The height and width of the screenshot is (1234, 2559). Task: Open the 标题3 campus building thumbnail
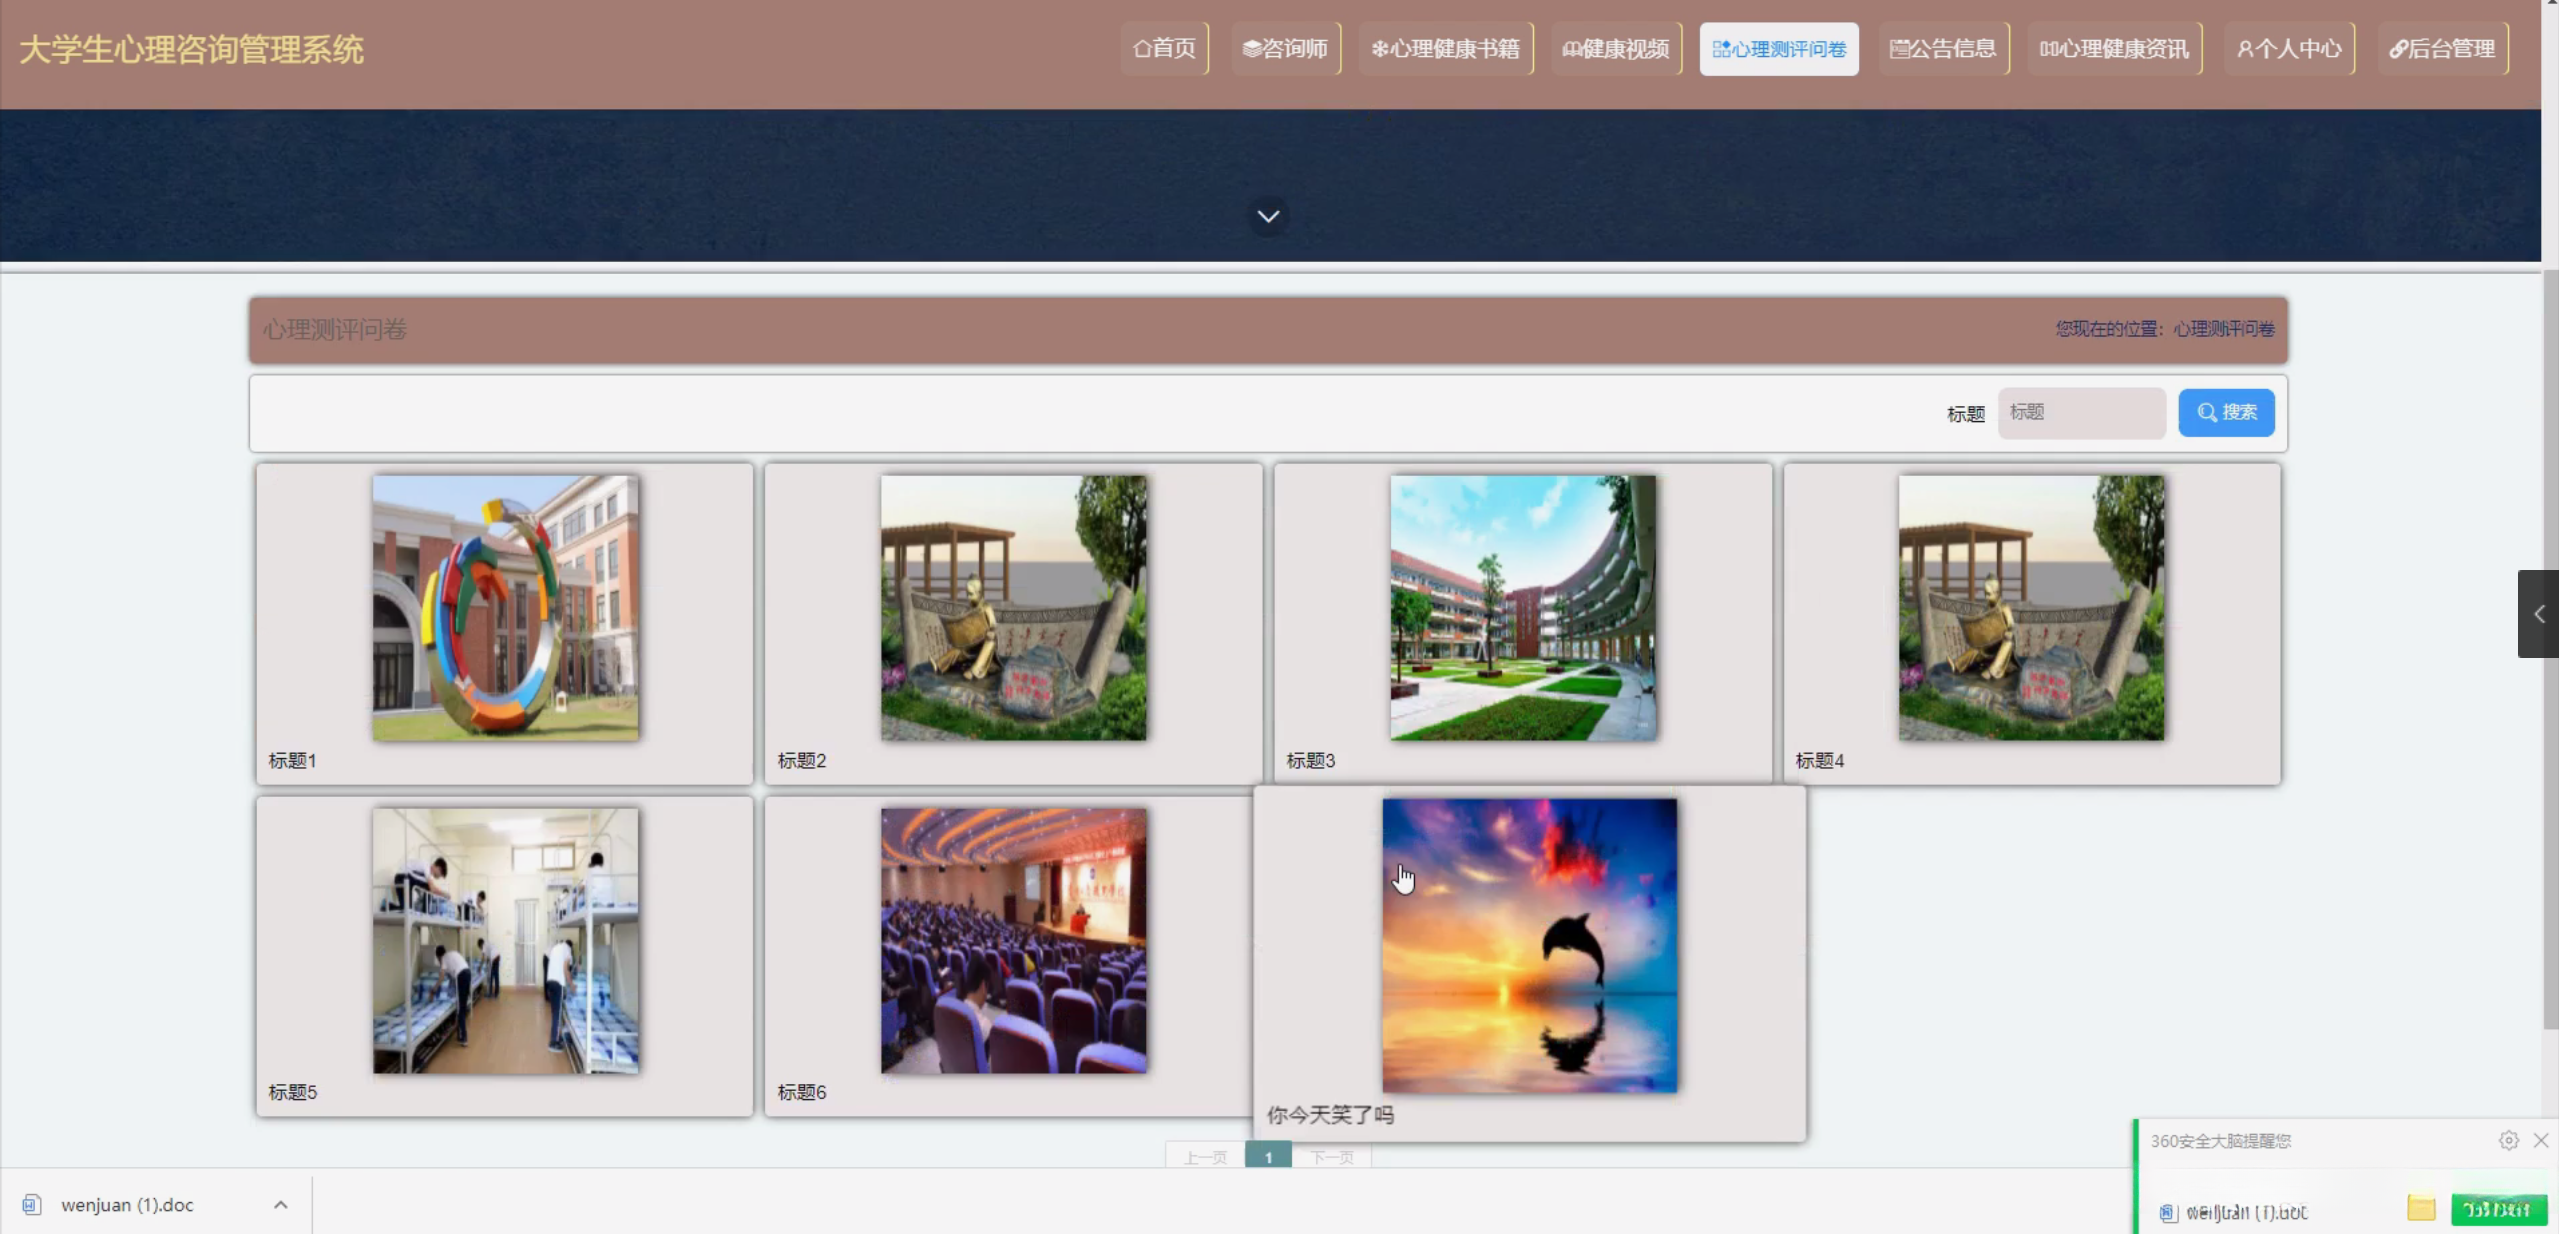(1522, 608)
